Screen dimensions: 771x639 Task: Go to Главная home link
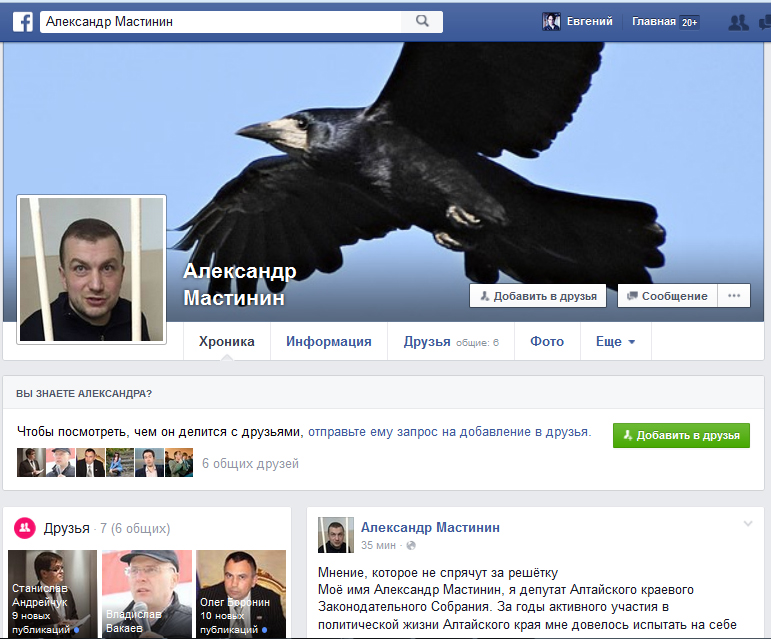click(x=654, y=22)
